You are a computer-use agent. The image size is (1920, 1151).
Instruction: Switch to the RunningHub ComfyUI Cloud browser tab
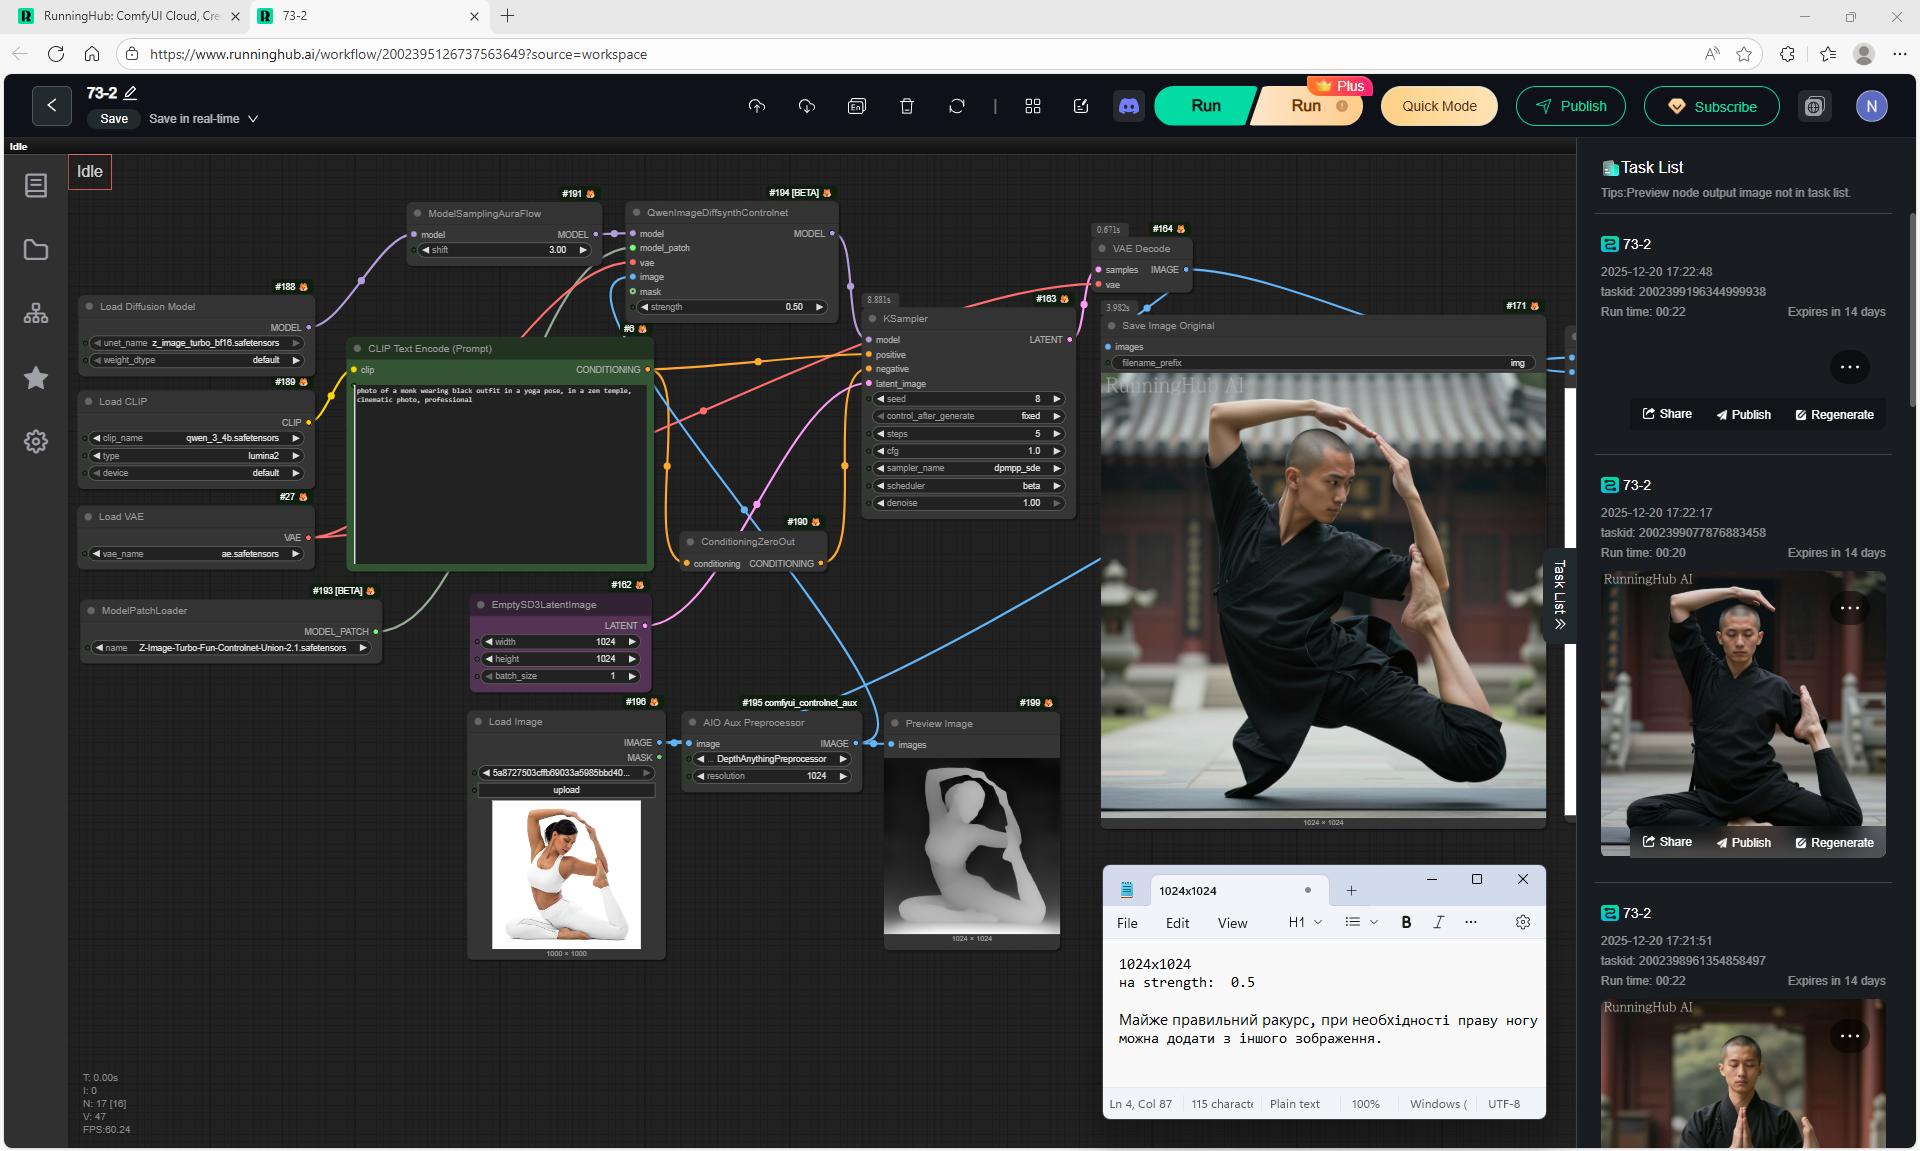tap(130, 16)
